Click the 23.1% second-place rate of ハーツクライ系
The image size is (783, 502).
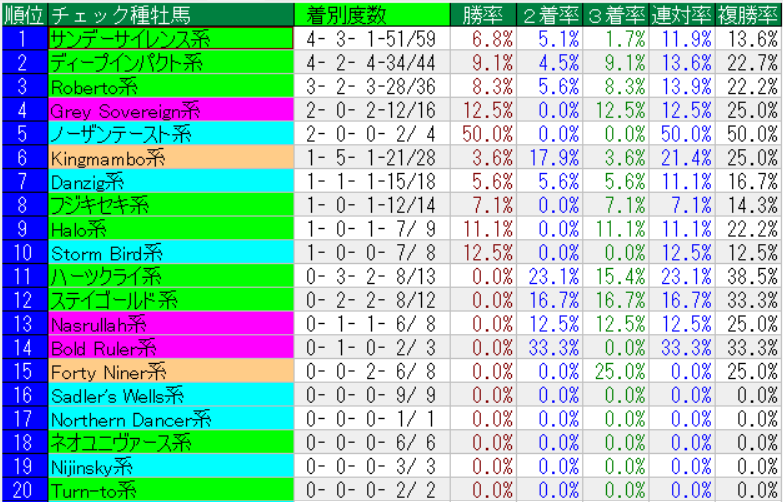coord(549,276)
